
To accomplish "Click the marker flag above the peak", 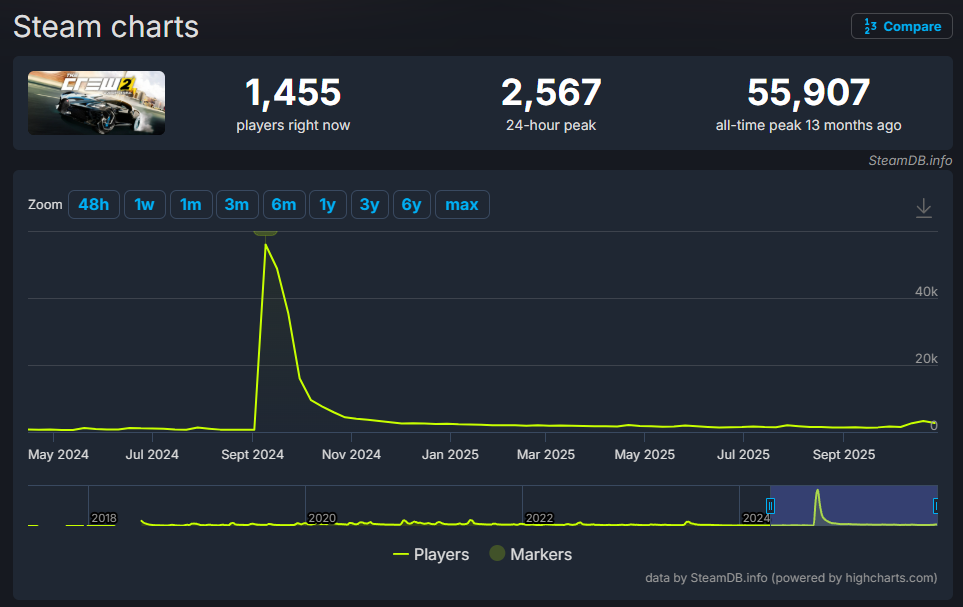I will [265, 233].
